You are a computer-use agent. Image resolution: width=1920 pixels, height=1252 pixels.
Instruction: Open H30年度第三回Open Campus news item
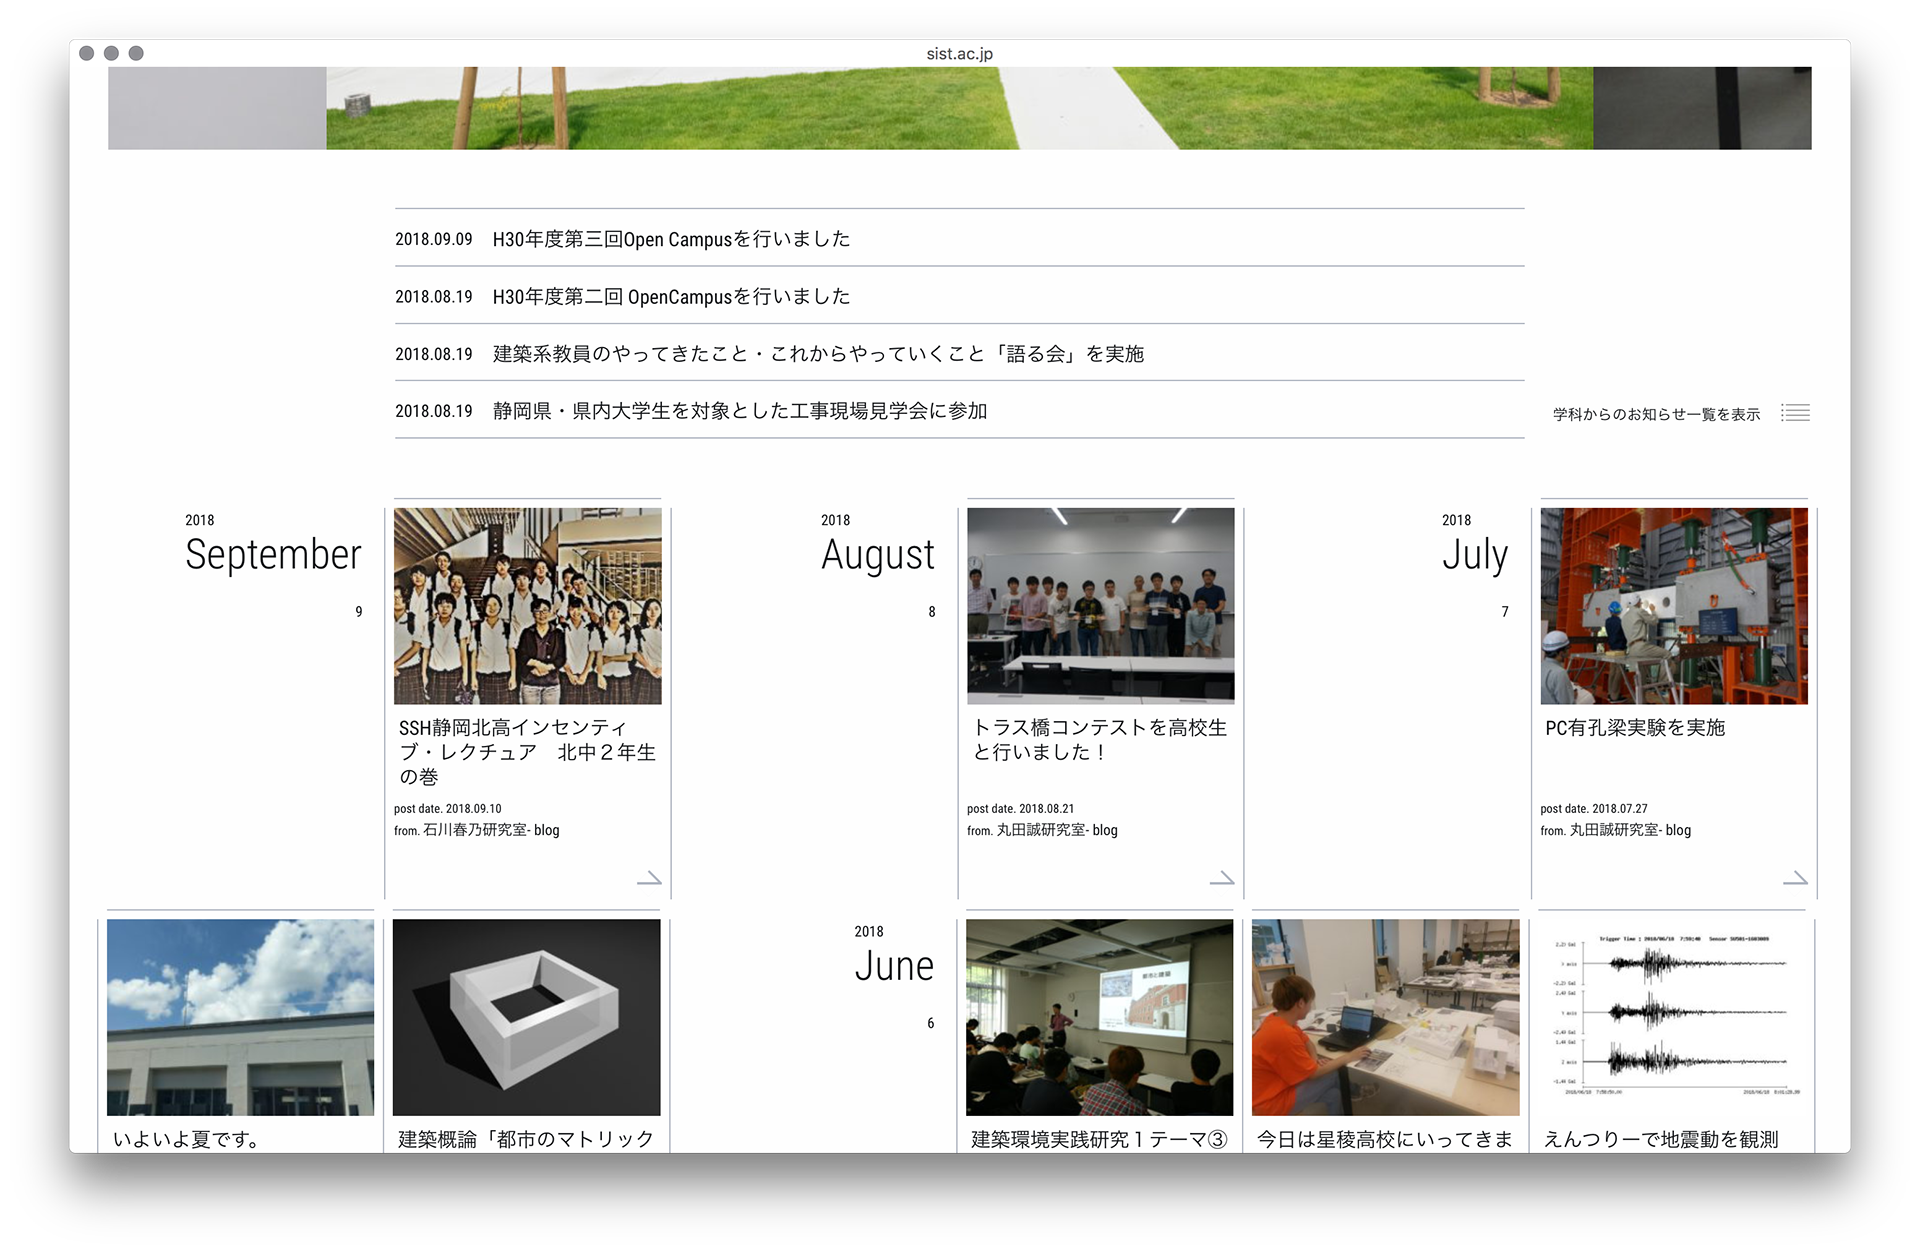coord(671,239)
